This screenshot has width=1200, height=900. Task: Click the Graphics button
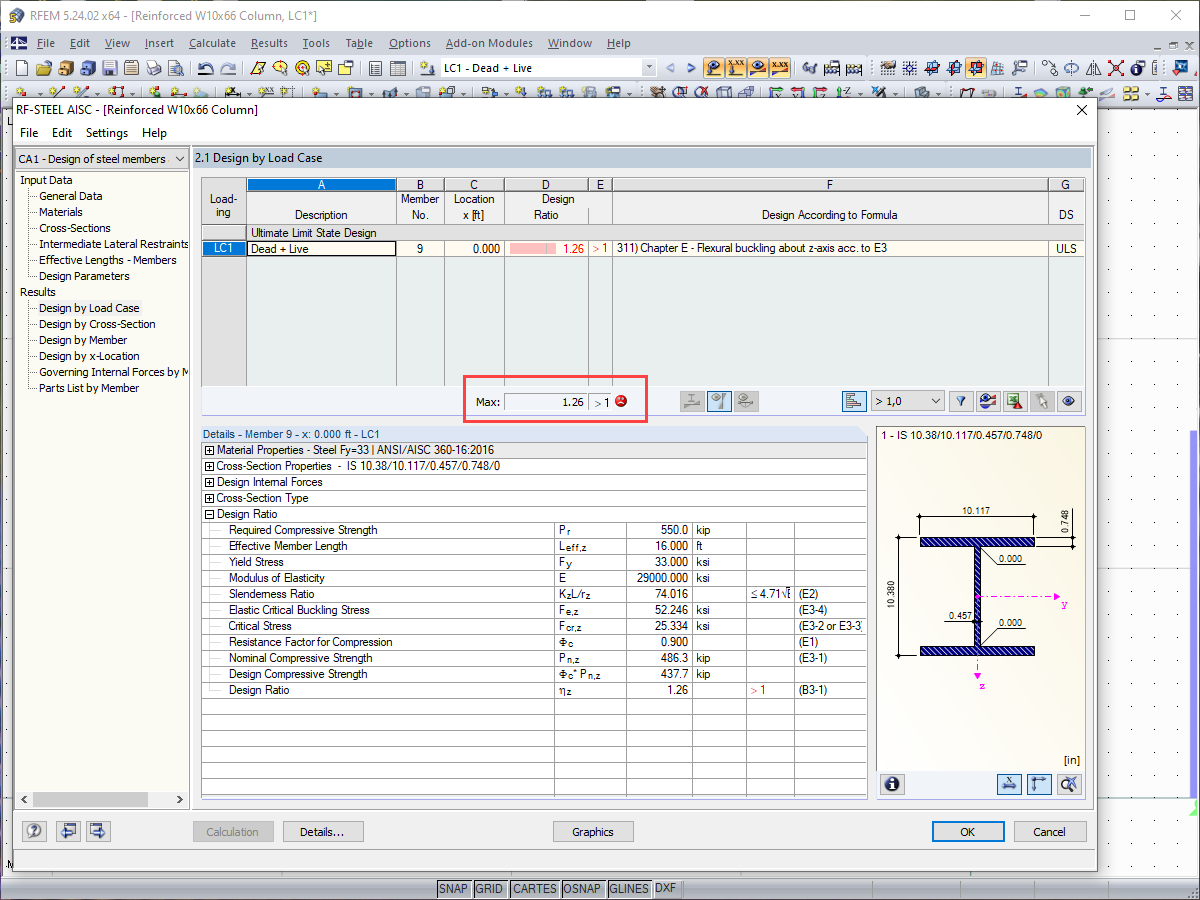[x=593, y=832]
